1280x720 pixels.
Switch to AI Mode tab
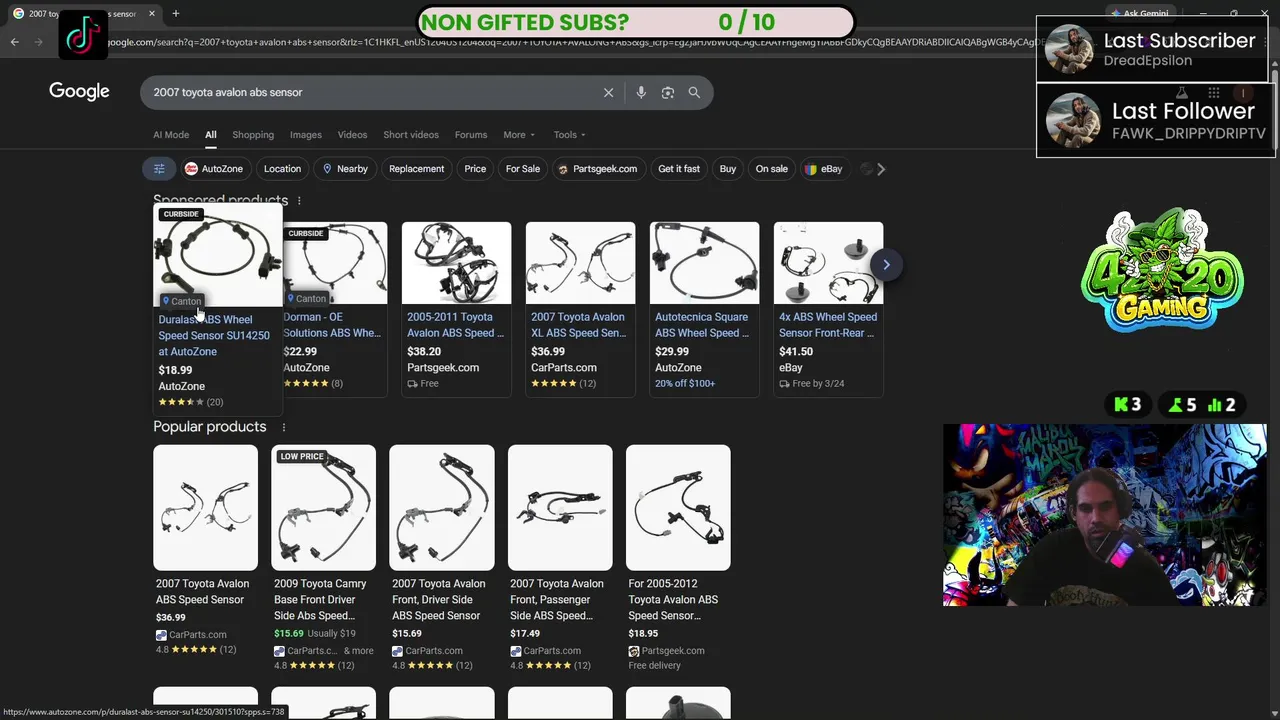[x=171, y=135]
